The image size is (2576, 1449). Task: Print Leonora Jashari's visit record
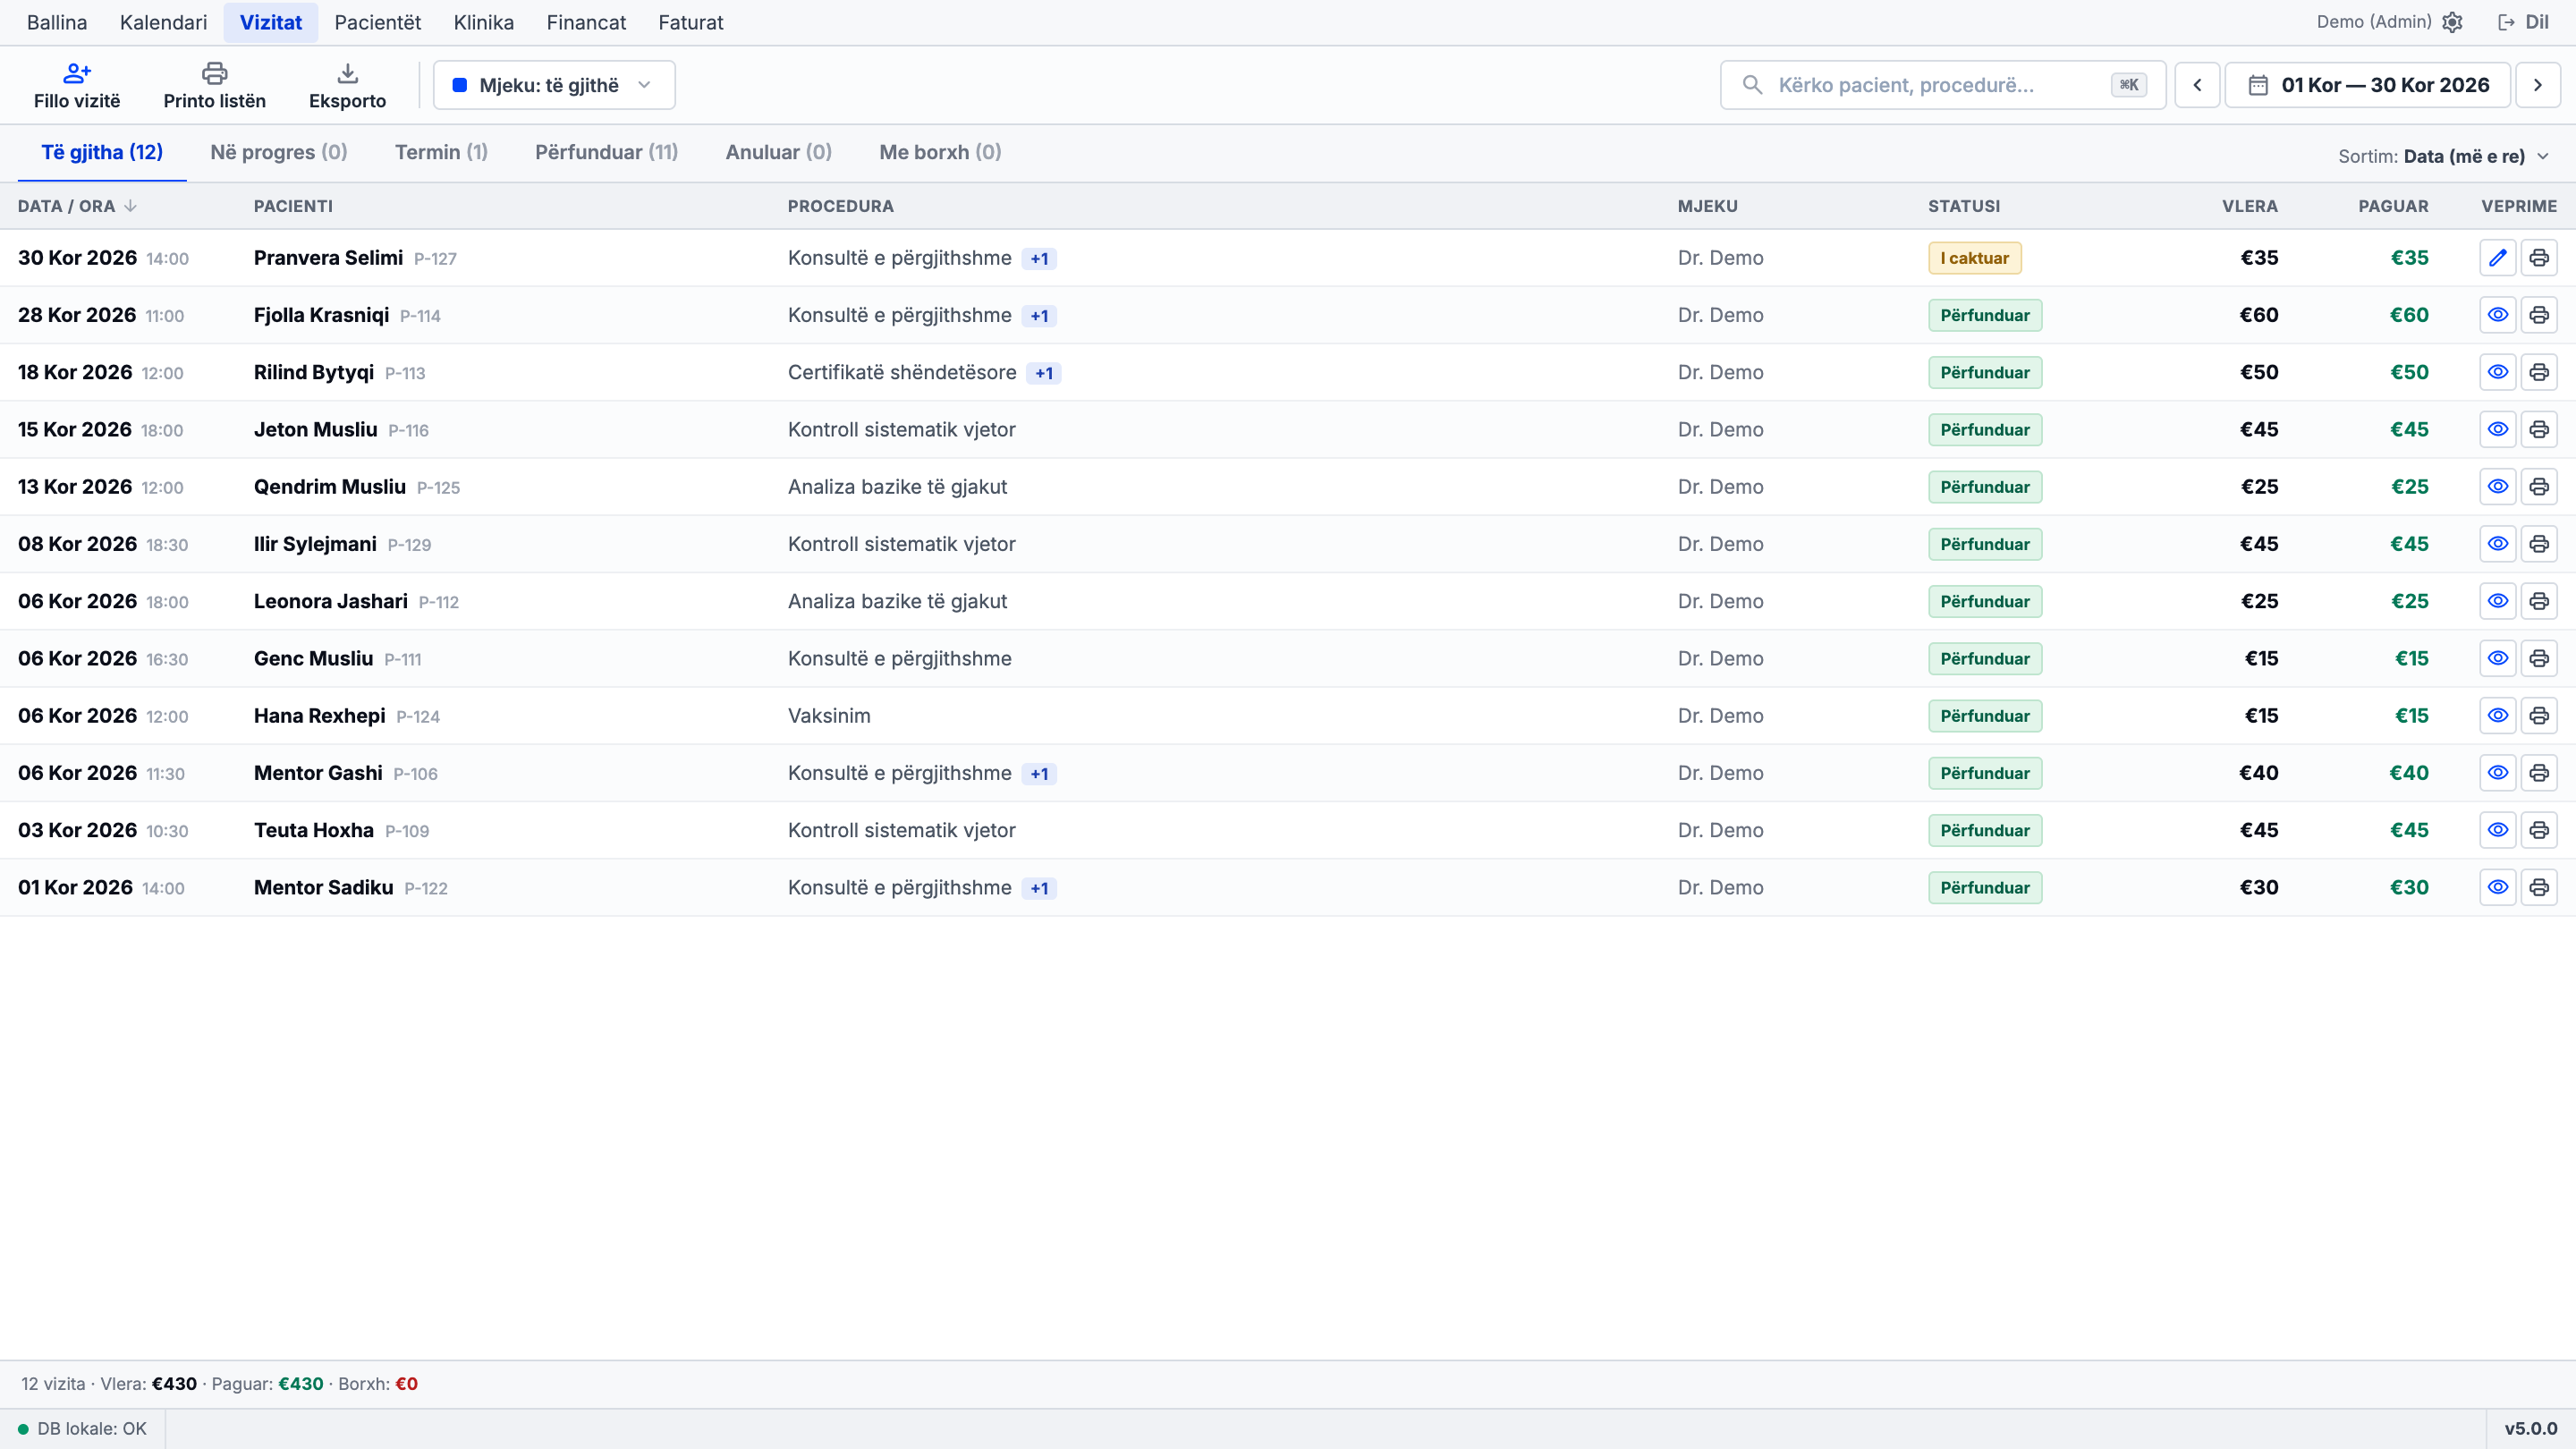pos(2539,601)
